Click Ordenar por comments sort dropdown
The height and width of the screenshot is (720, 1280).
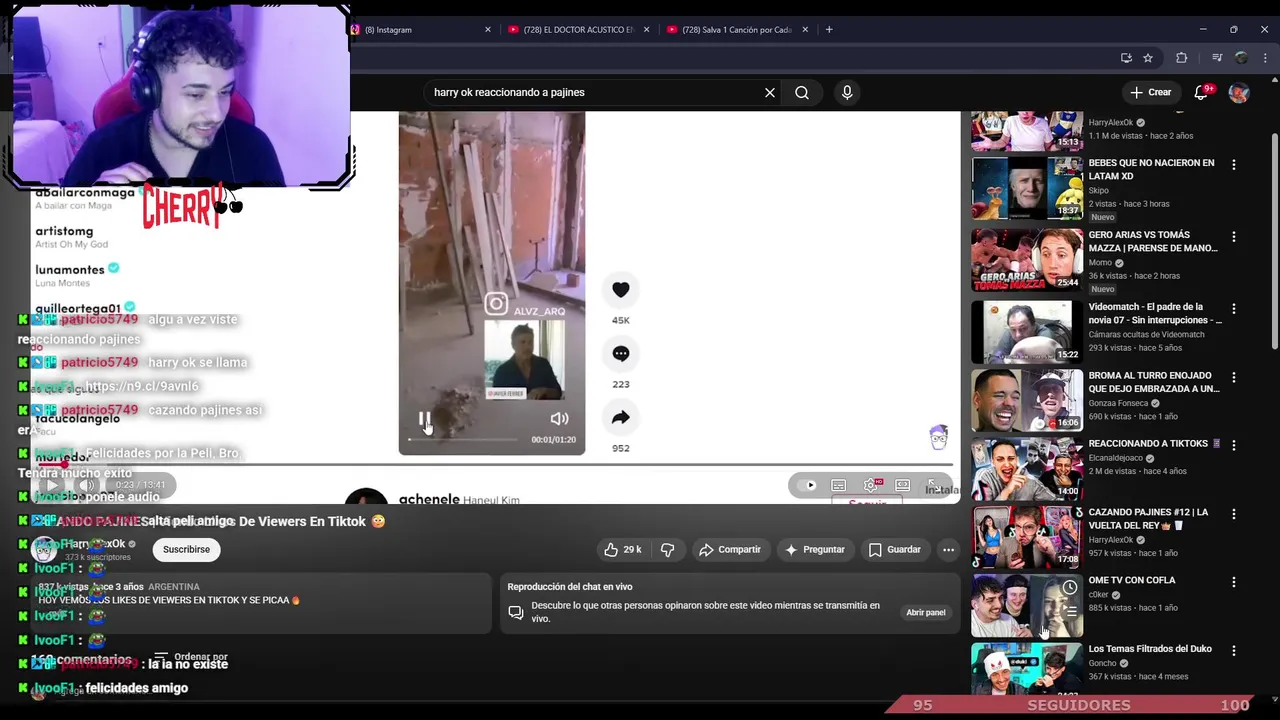point(191,658)
